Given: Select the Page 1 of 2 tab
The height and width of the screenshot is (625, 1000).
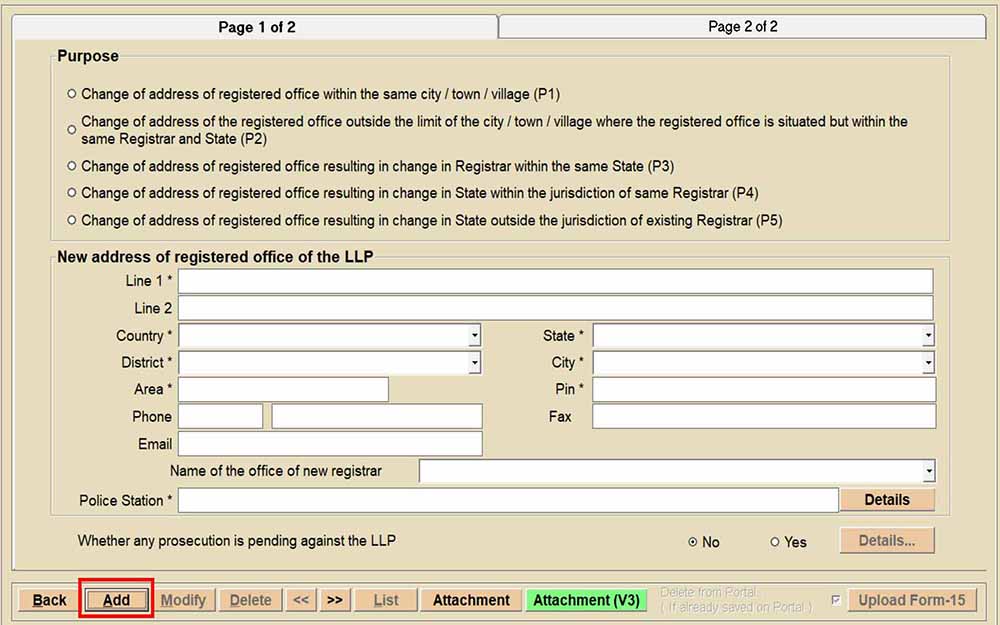Looking at the screenshot, I should (257, 27).
